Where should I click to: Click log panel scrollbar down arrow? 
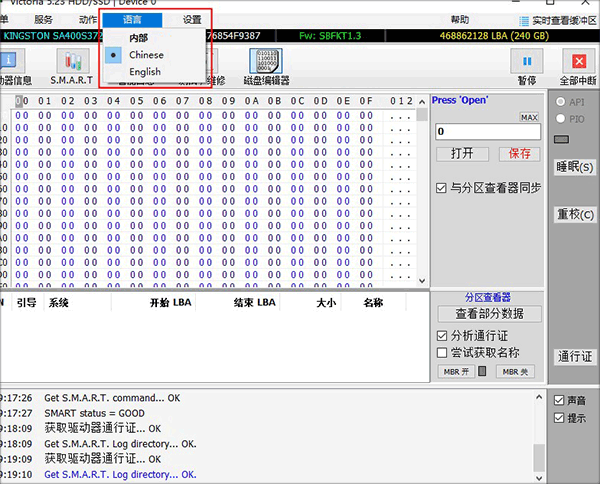click(539, 478)
